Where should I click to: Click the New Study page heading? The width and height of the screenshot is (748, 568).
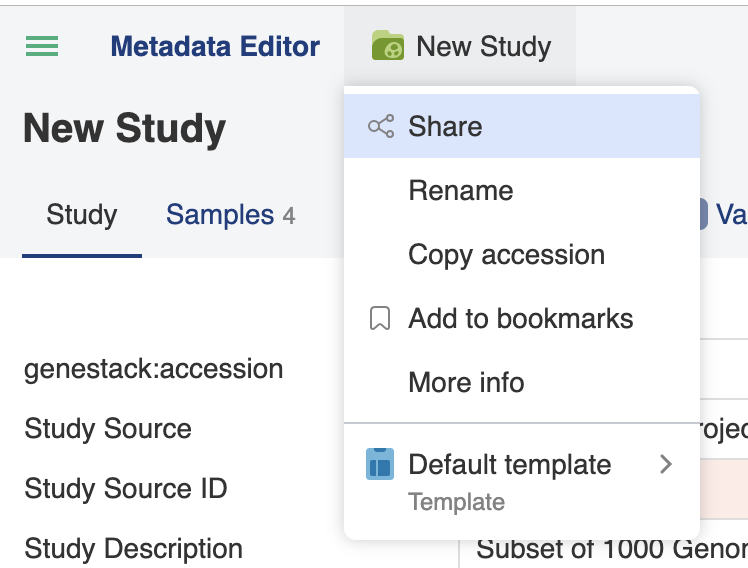tap(125, 128)
